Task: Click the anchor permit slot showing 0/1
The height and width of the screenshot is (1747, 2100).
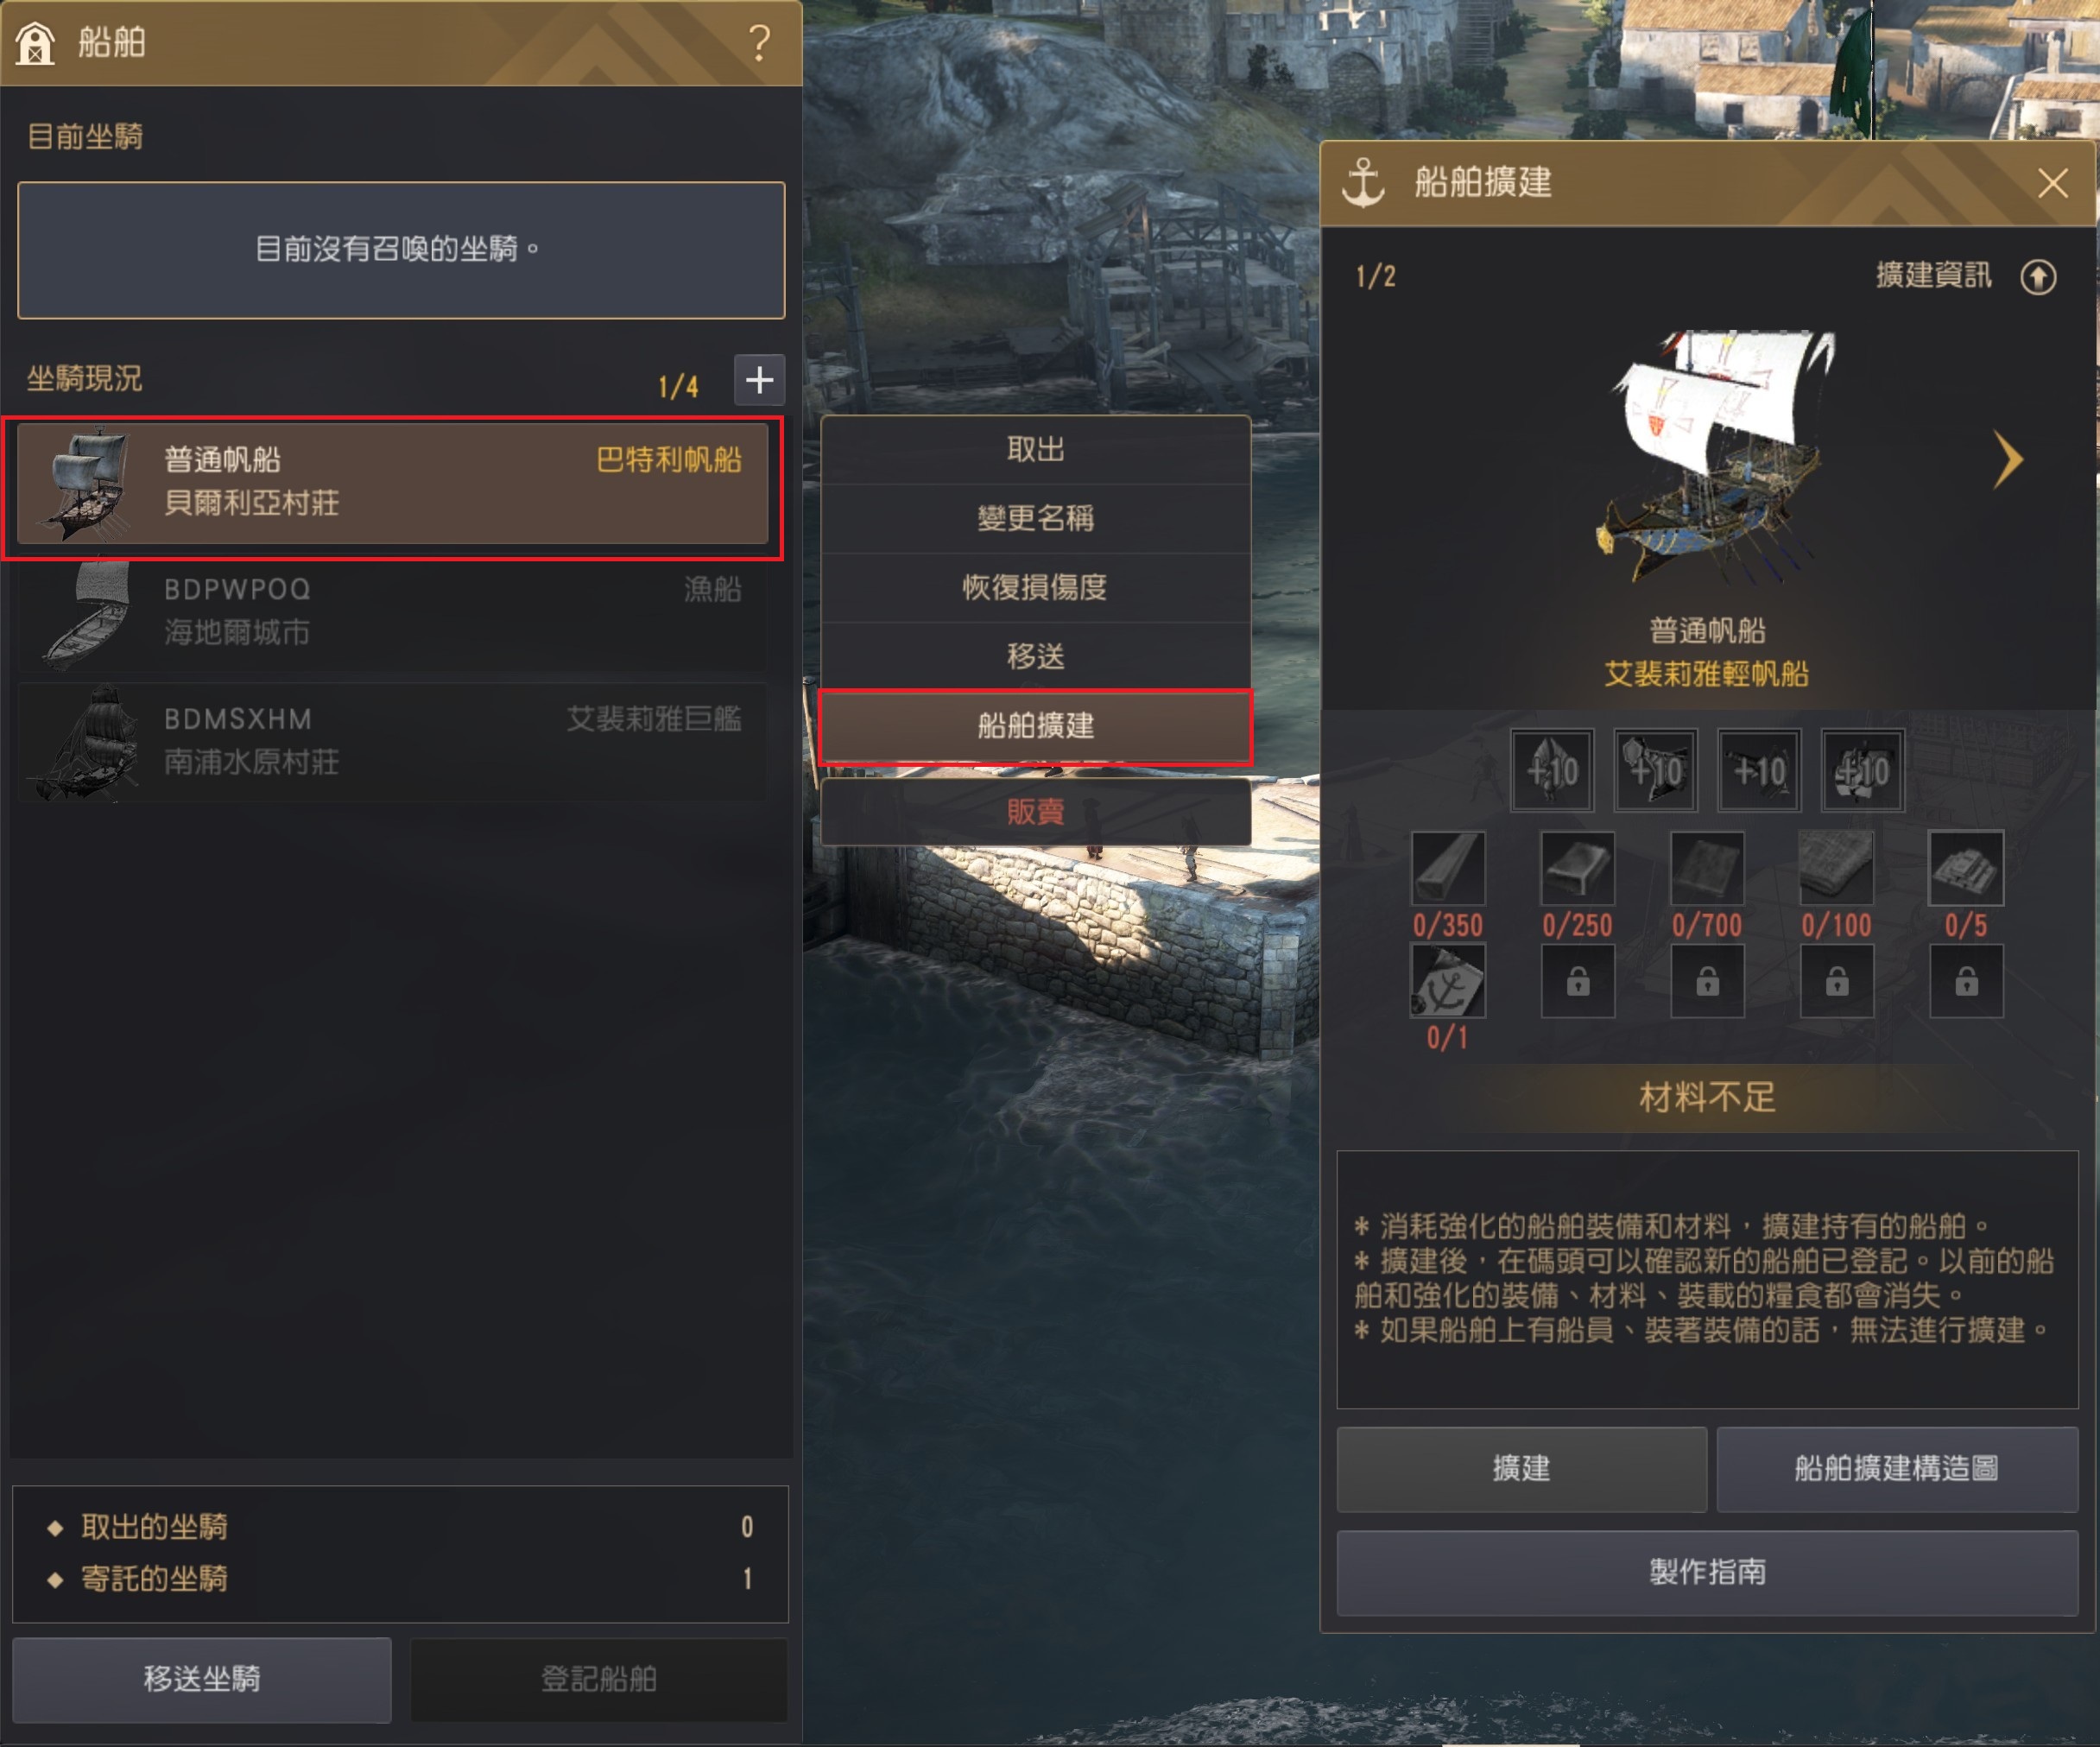Action: 1447,980
